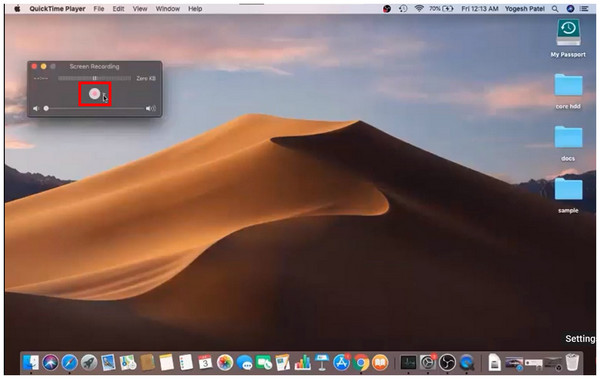Click the "Zero KB" file size label
Screen dimensions: 600x379
click(x=146, y=78)
